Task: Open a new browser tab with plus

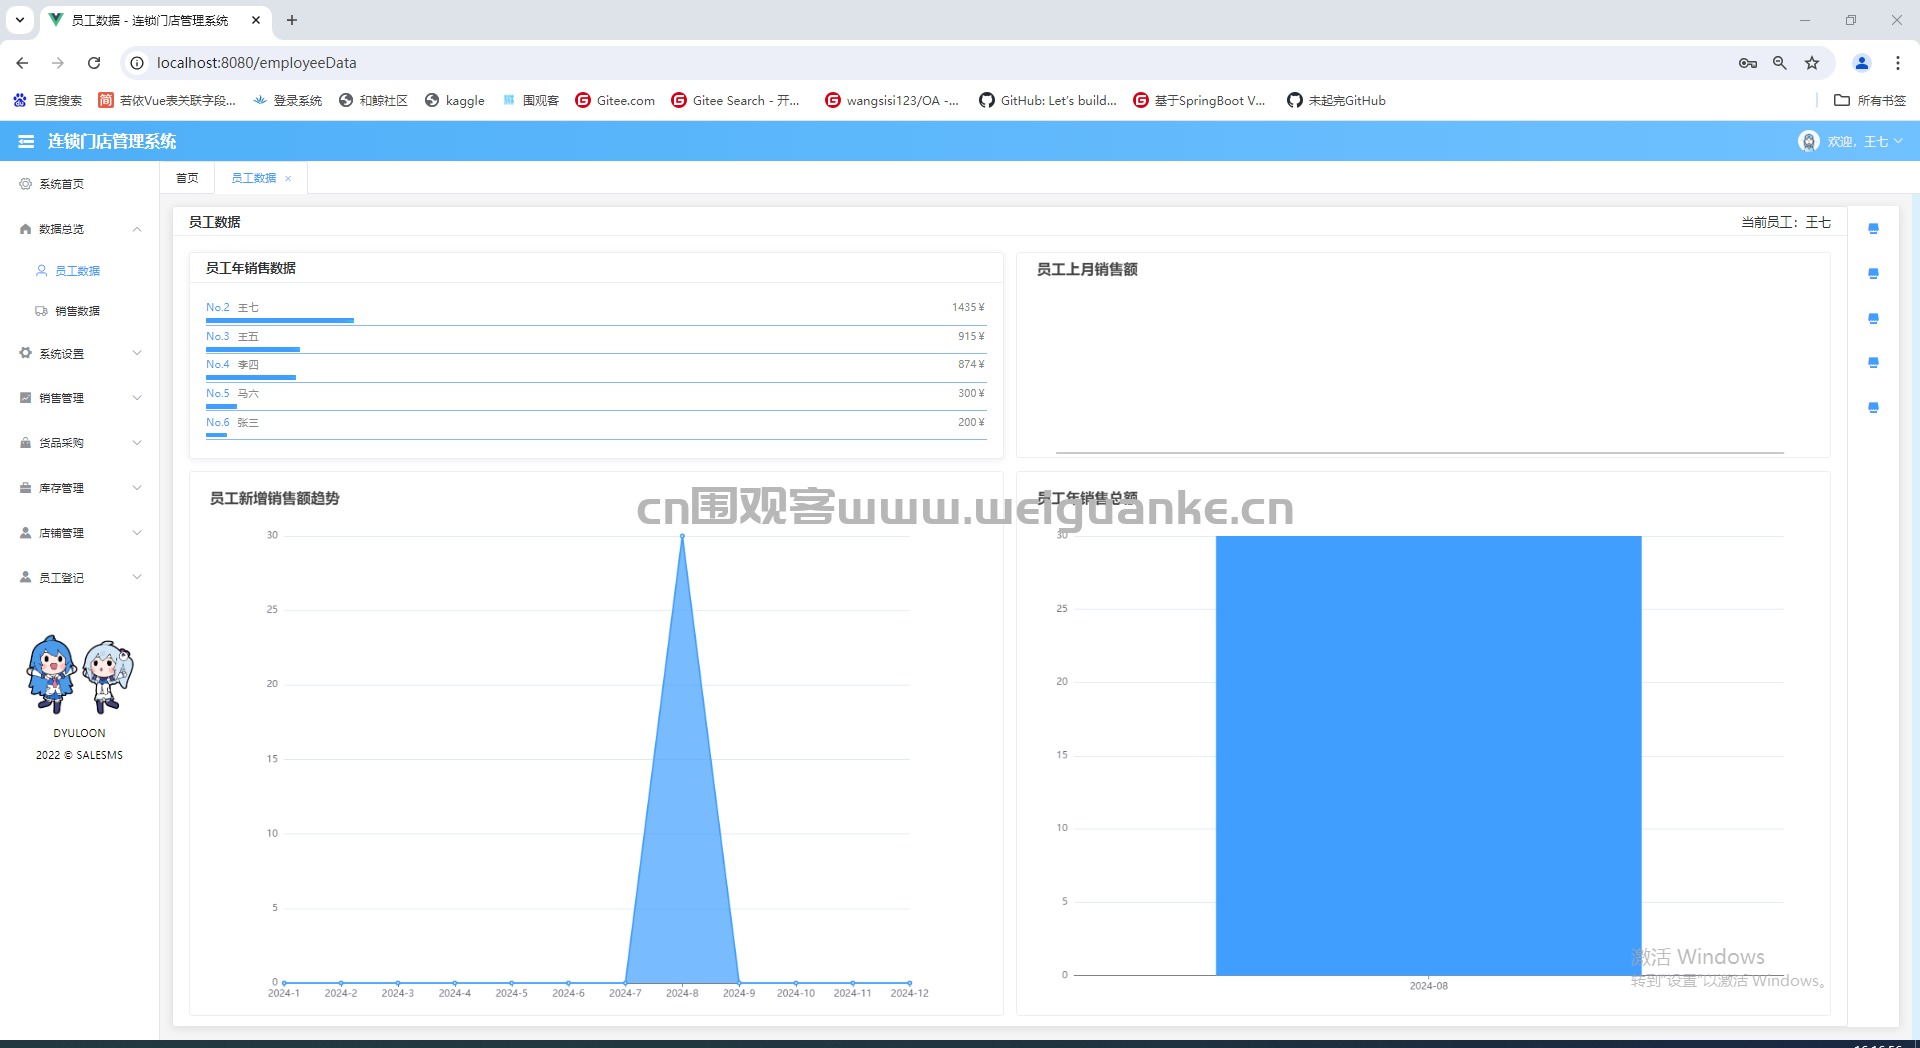Action: [x=292, y=20]
